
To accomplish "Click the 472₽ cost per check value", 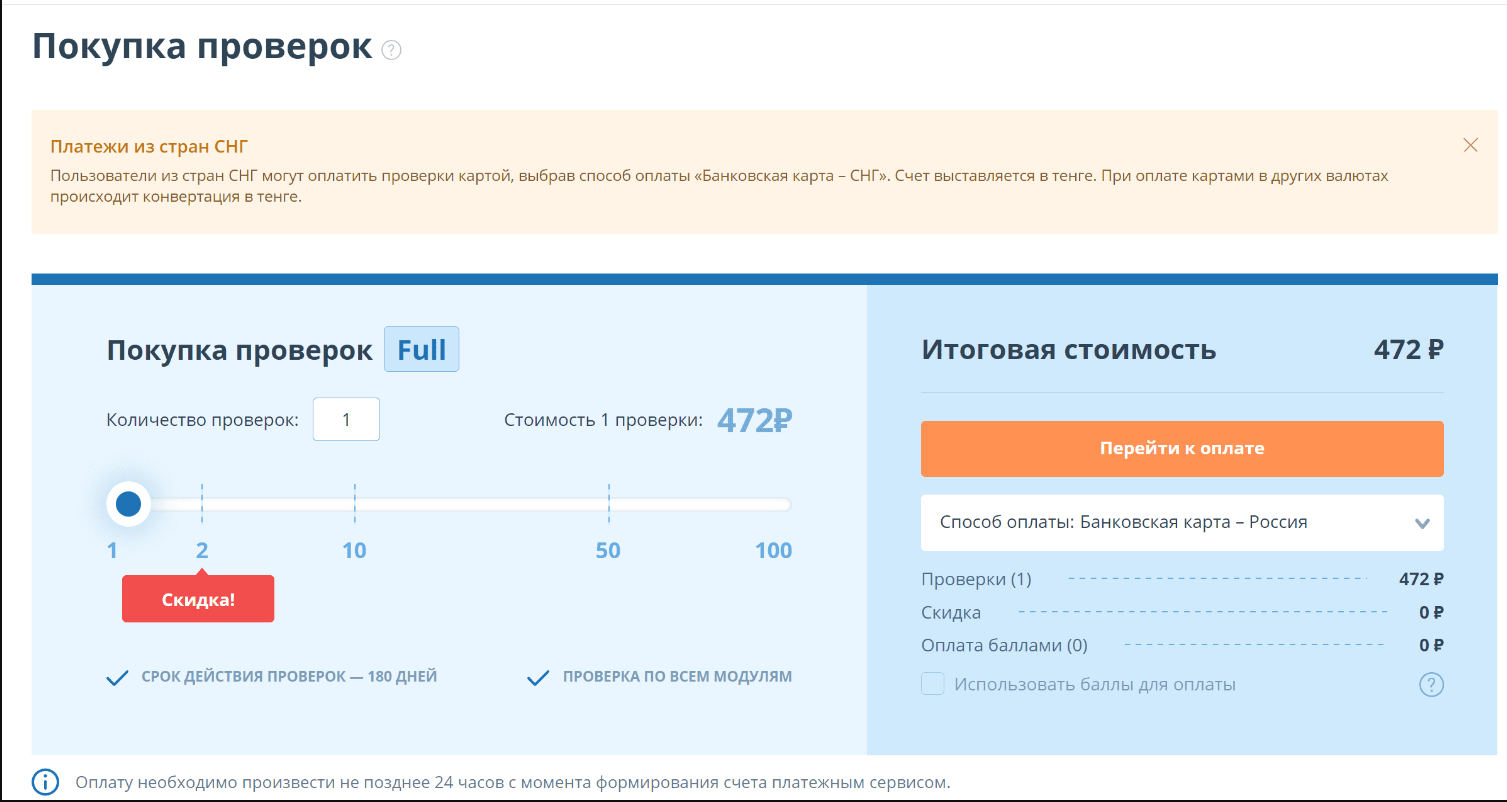I will coord(754,420).
